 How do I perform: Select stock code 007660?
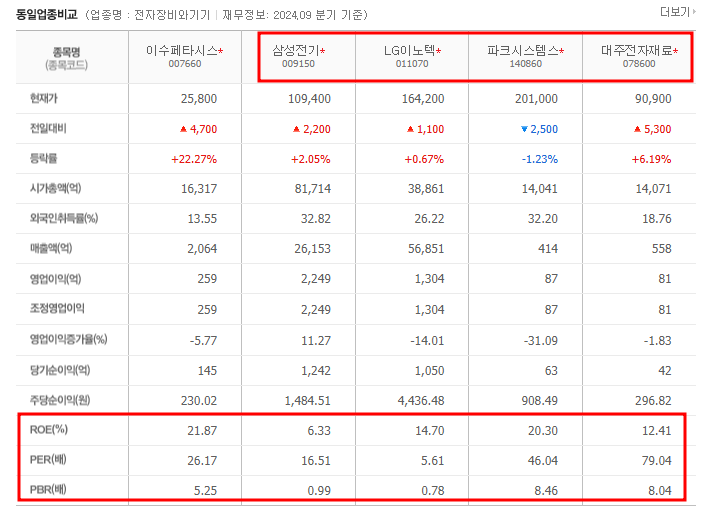[185, 64]
